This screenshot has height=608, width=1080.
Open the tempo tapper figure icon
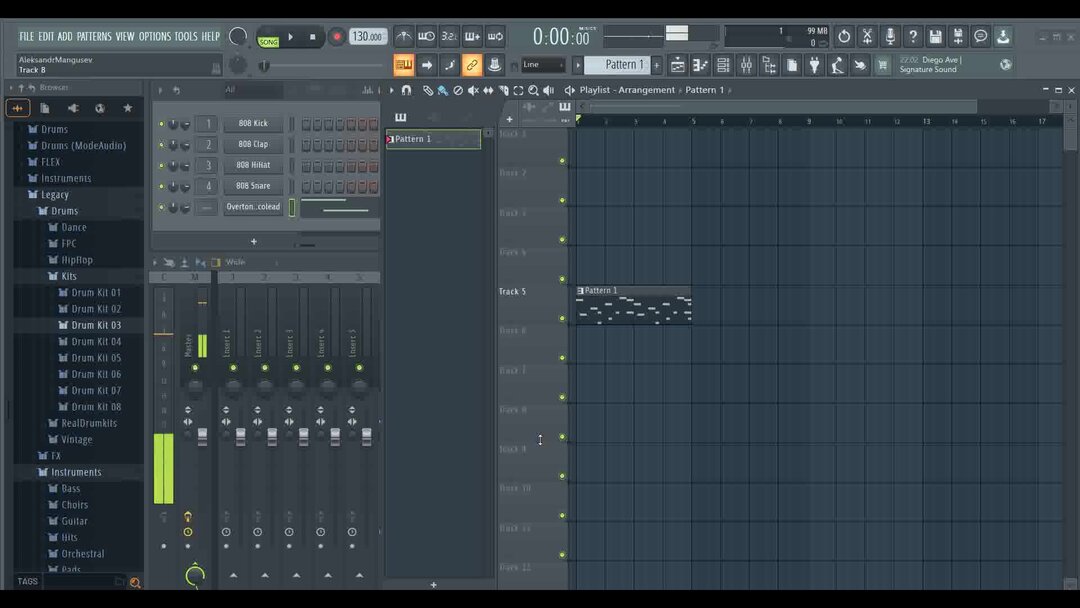click(837, 65)
